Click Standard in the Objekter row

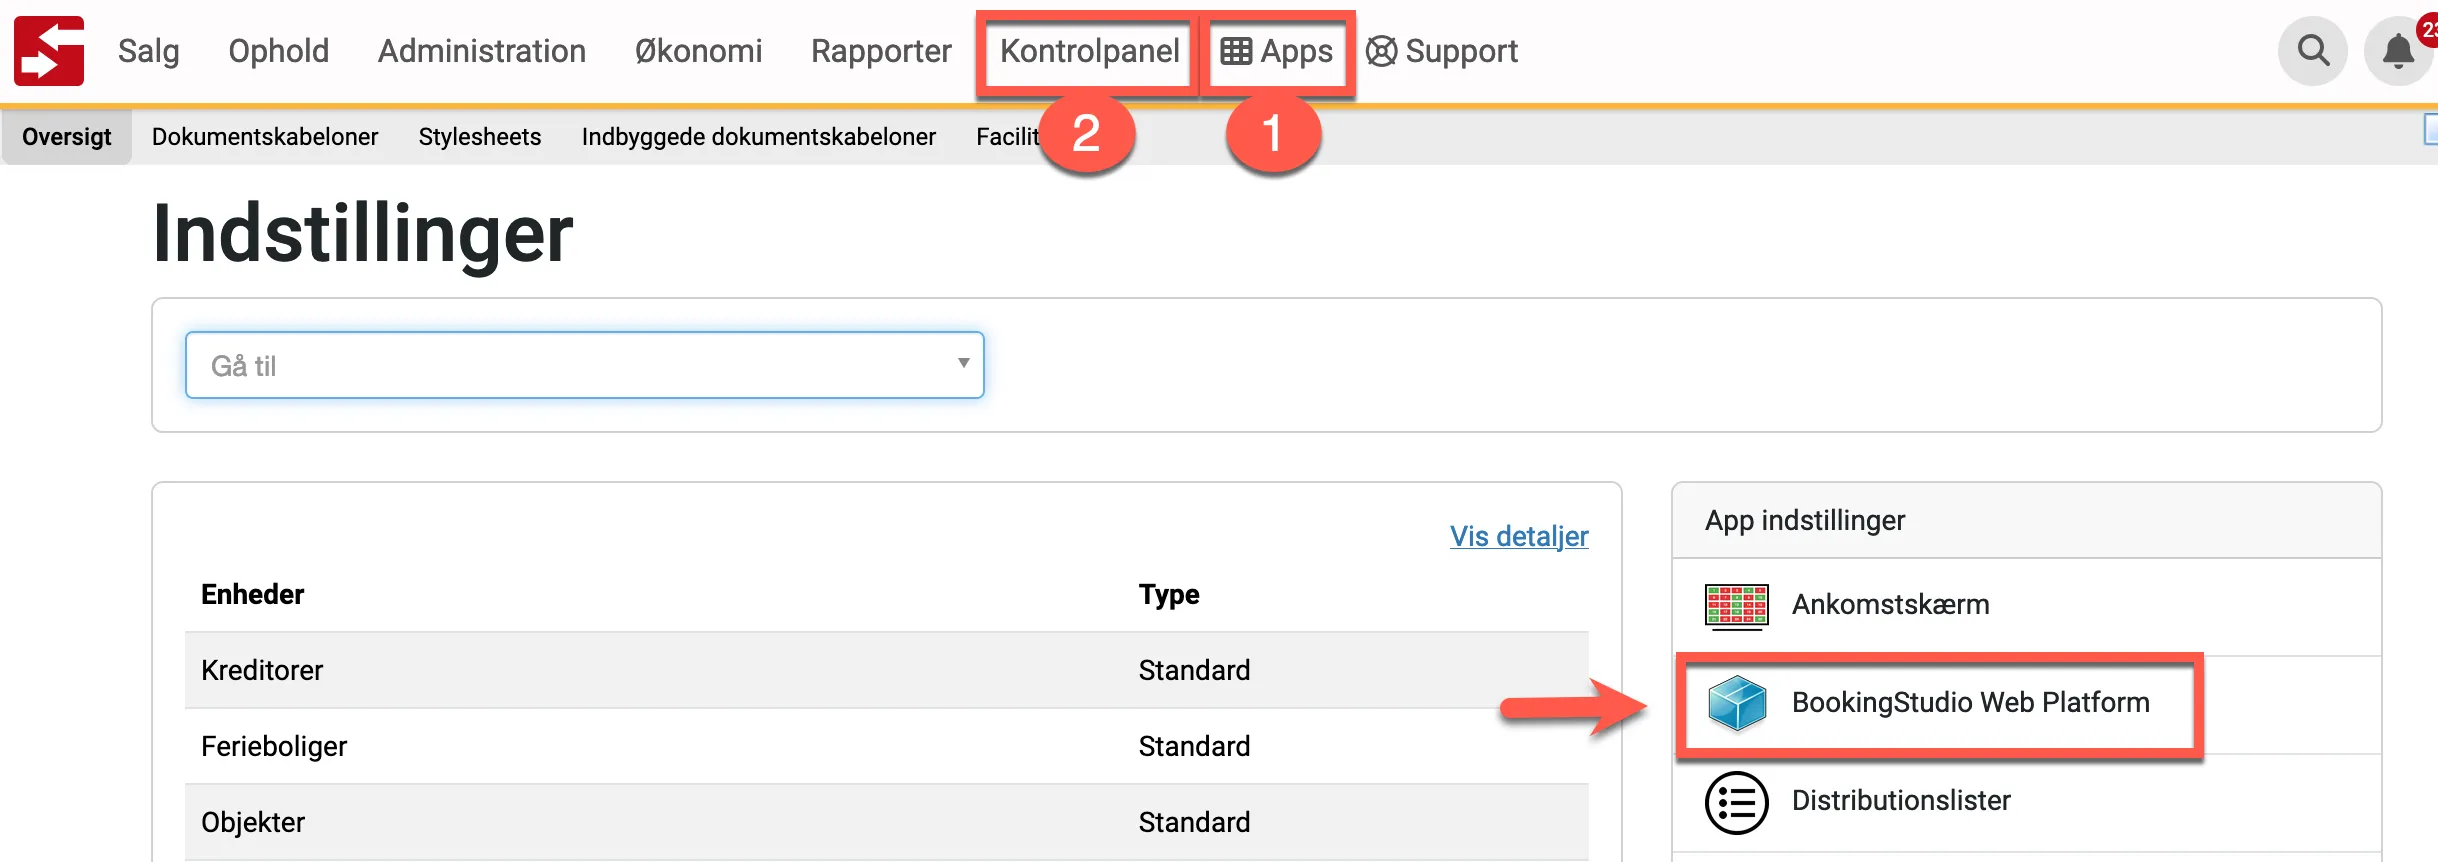[x=1194, y=822]
